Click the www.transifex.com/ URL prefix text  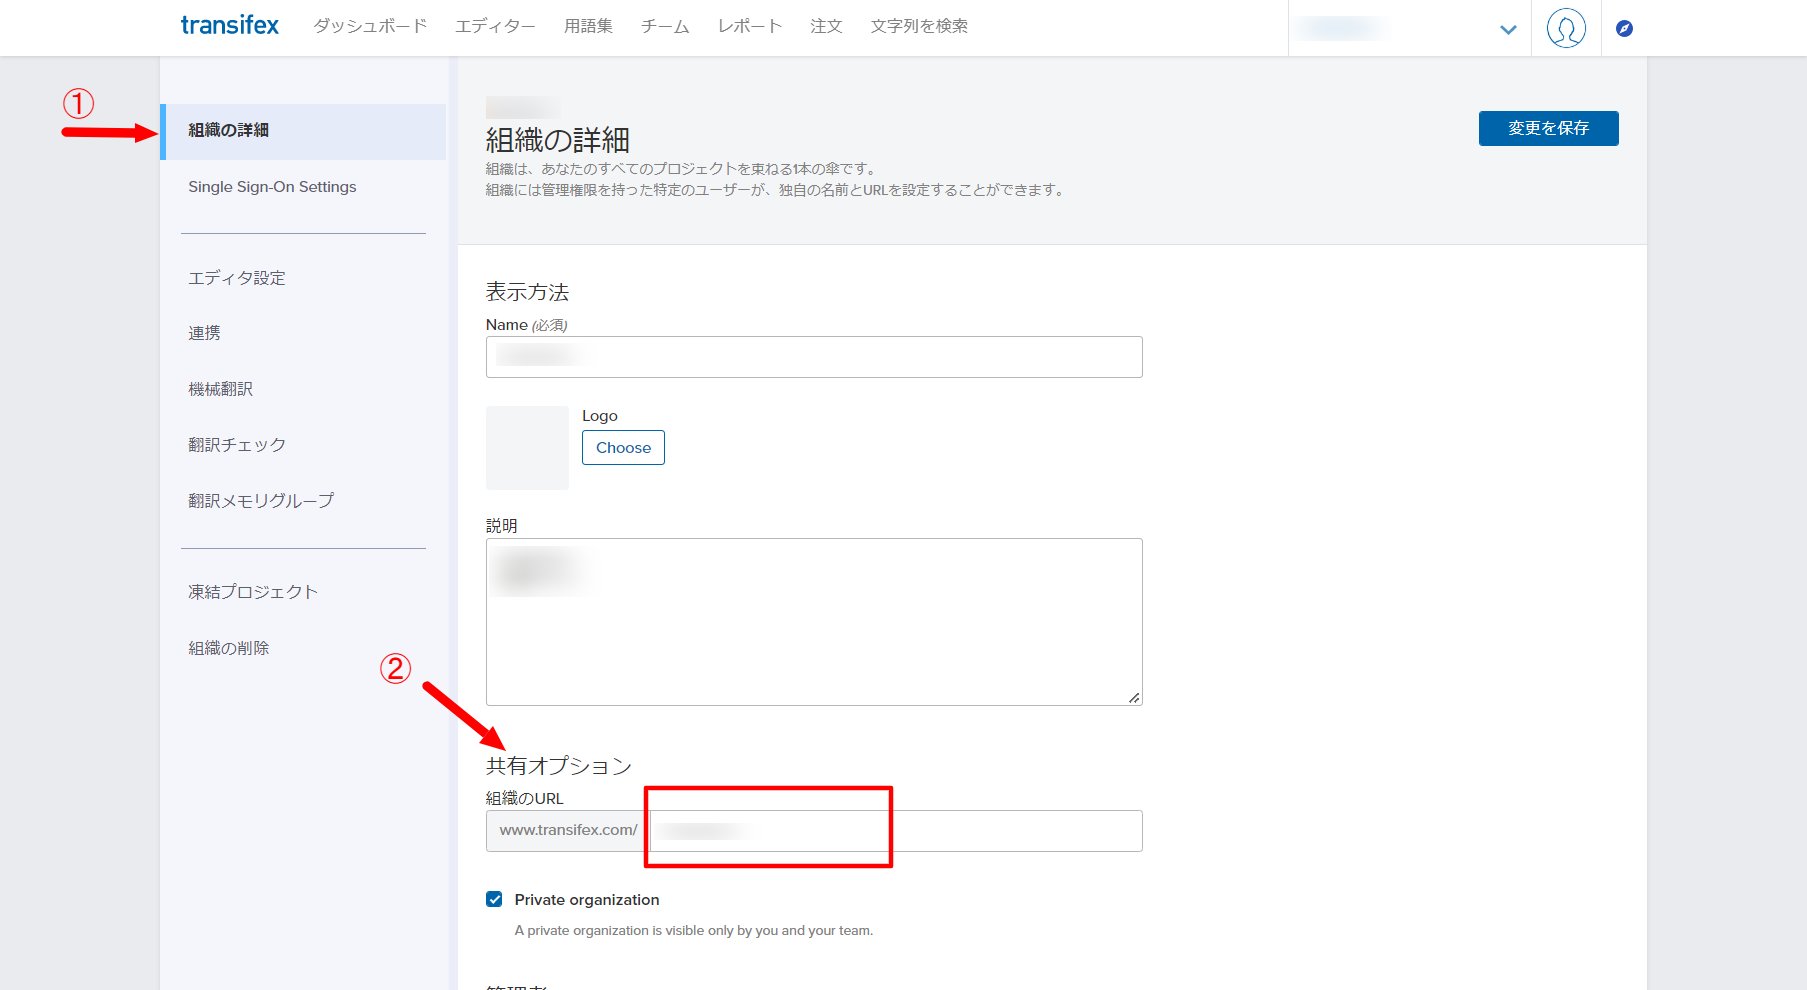tap(568, 830)
